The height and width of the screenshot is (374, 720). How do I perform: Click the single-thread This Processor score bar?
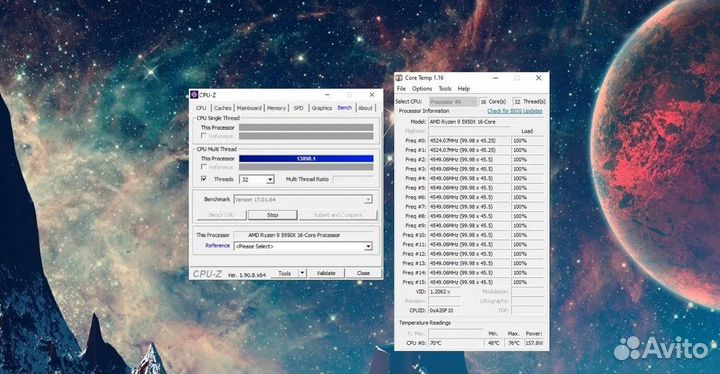[306, 128]
